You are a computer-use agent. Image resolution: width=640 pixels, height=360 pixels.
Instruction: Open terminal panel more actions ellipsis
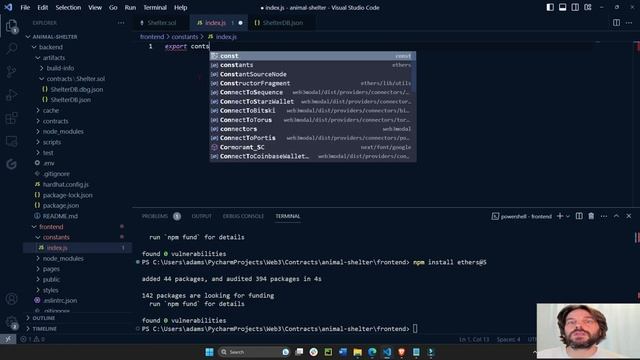coord(604,216)
